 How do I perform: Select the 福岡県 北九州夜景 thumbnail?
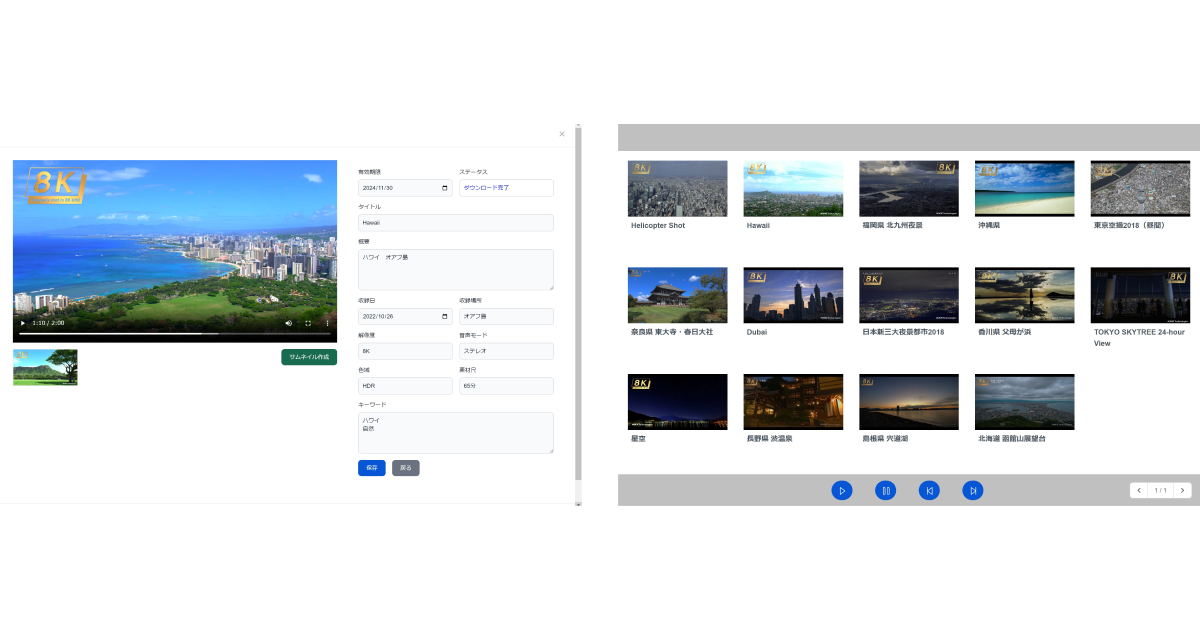(909, 189)
